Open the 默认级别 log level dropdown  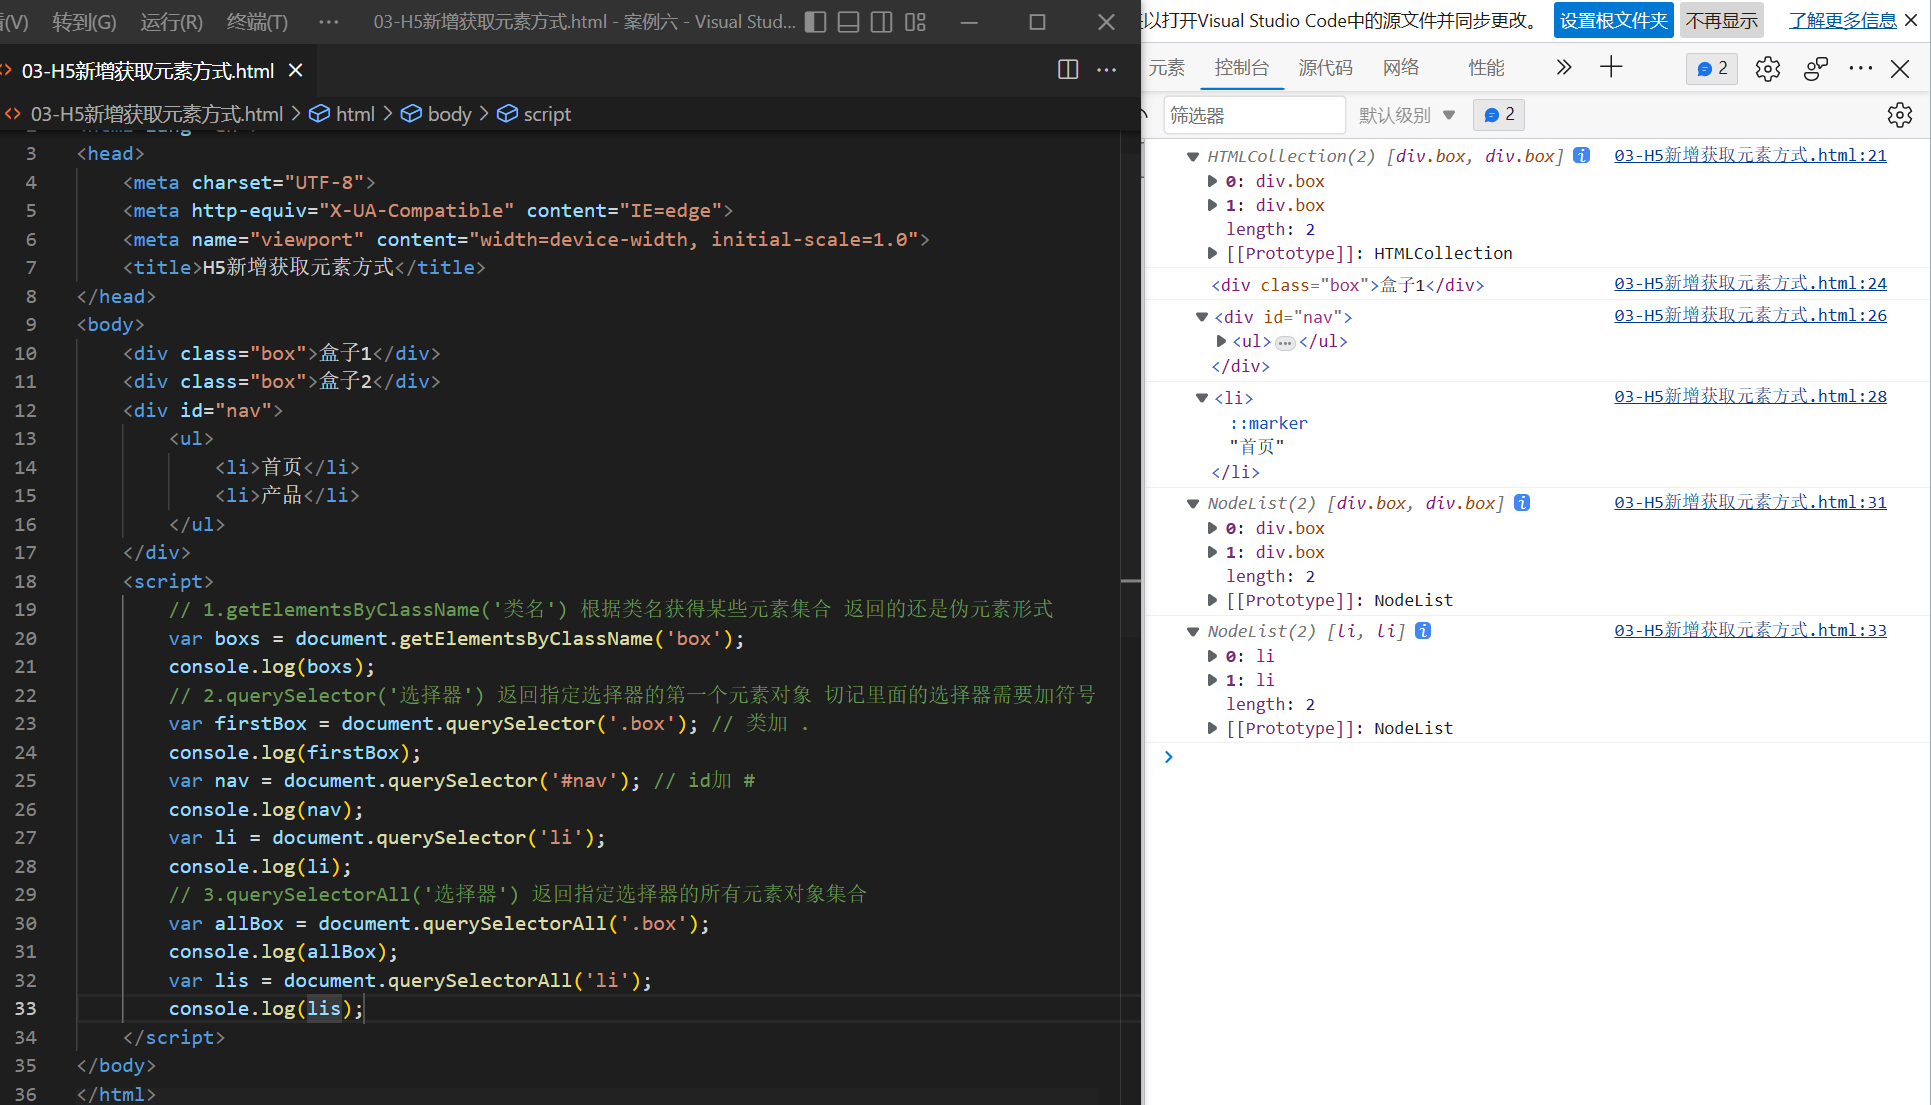tap(1406, 115)
